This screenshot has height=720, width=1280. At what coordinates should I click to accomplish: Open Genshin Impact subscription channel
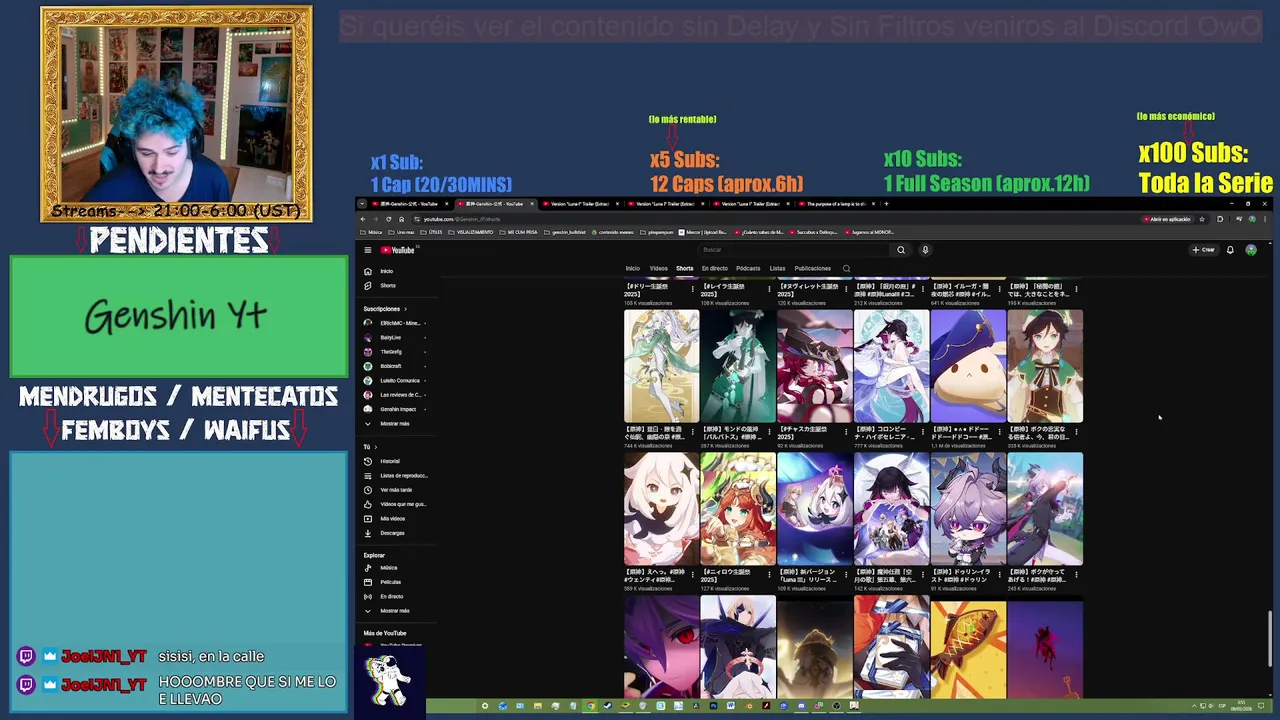(396, 409)
